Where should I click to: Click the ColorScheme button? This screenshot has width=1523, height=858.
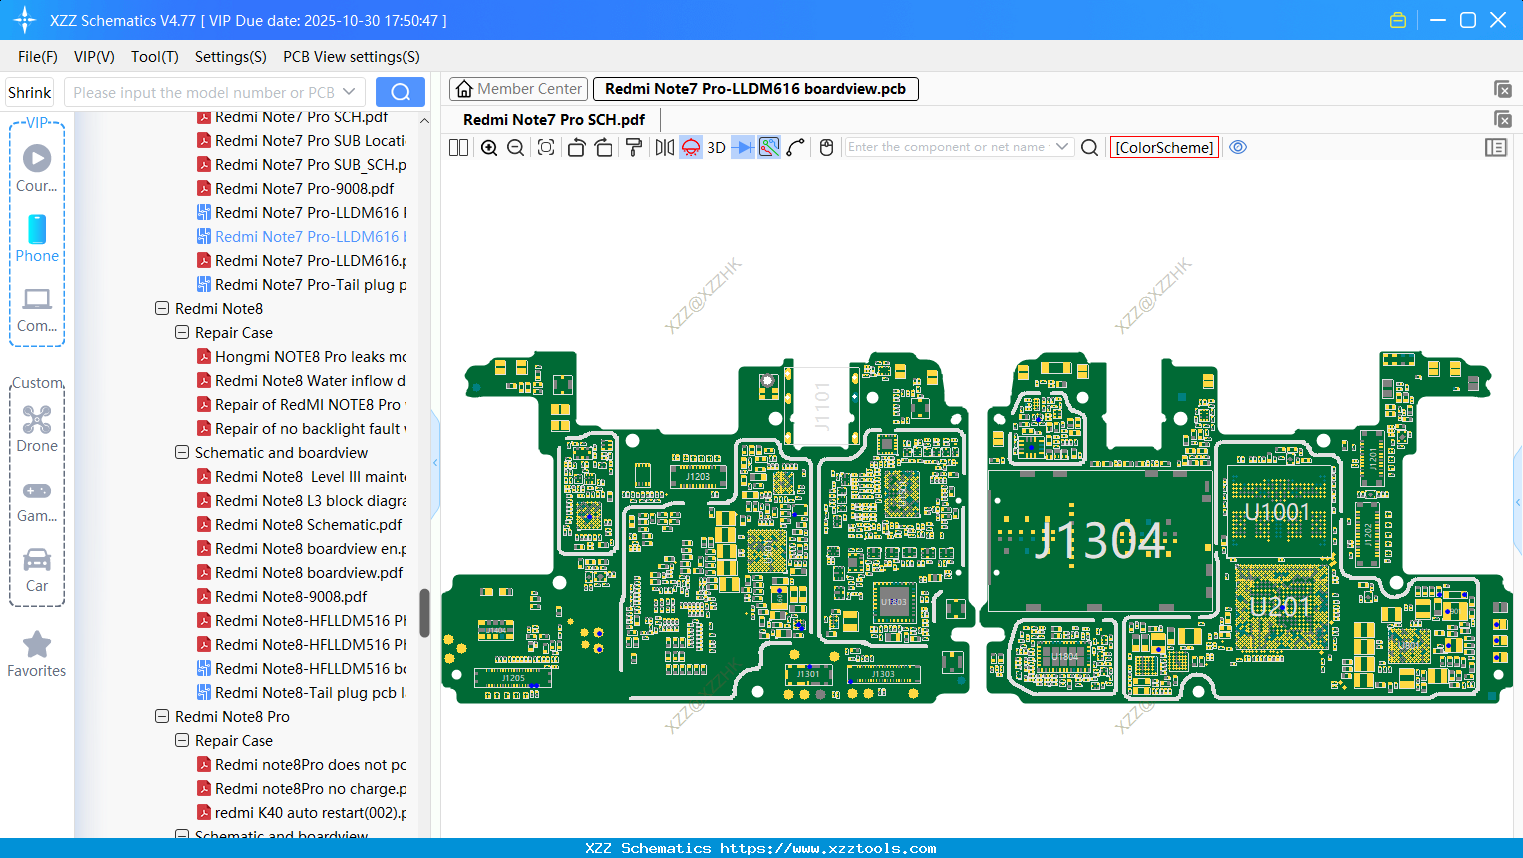tap(1164, 148)
